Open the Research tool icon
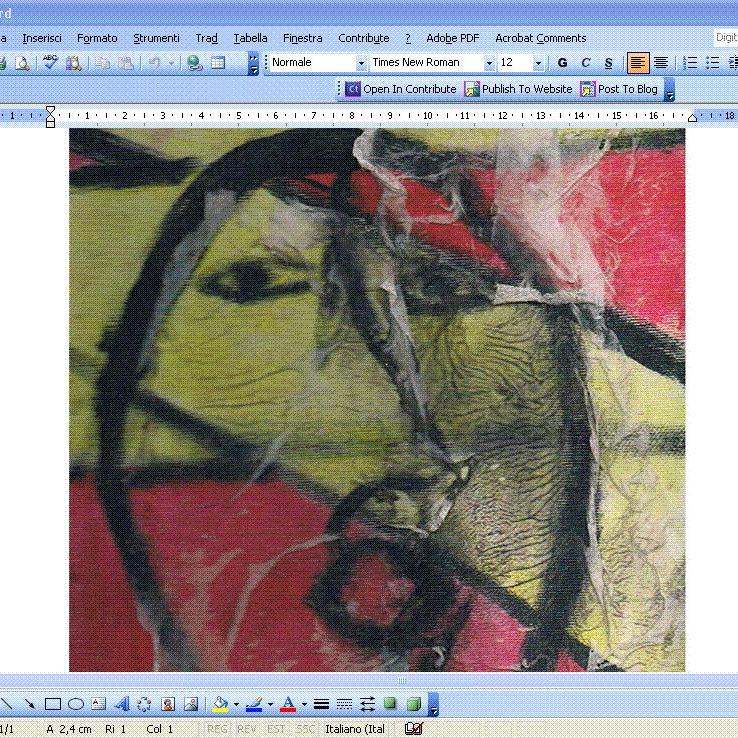Image resolution: width=738 pixels, height=738 pixels. click(73, 63)
